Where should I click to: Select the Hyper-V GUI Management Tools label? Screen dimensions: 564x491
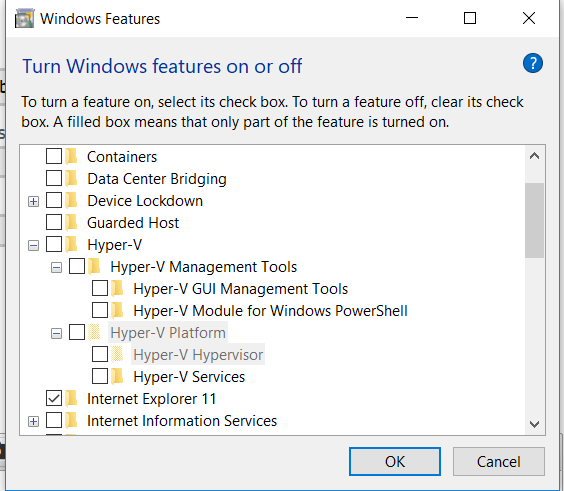[x=241, y=289]
